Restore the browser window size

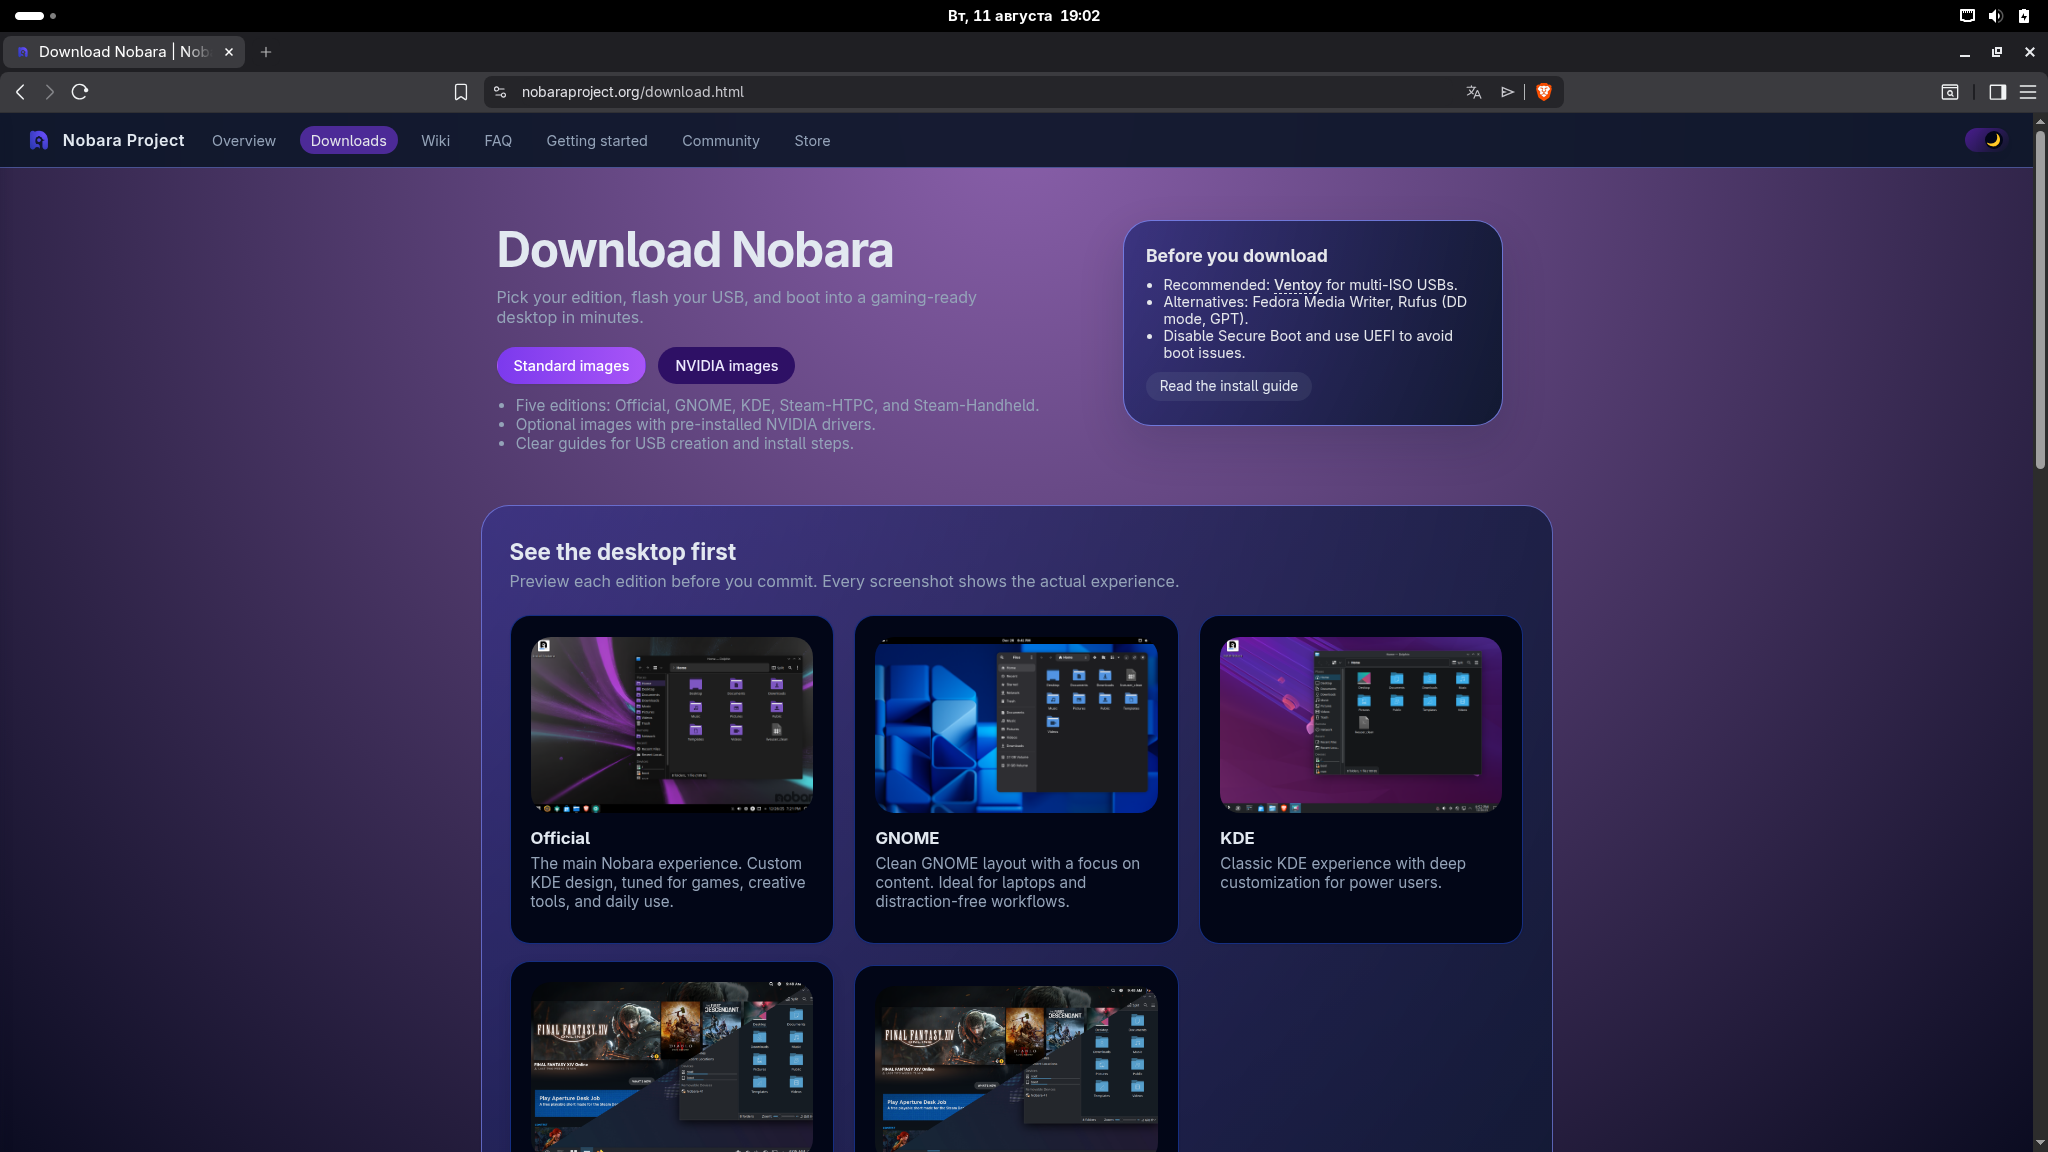tap(1997, 52)
